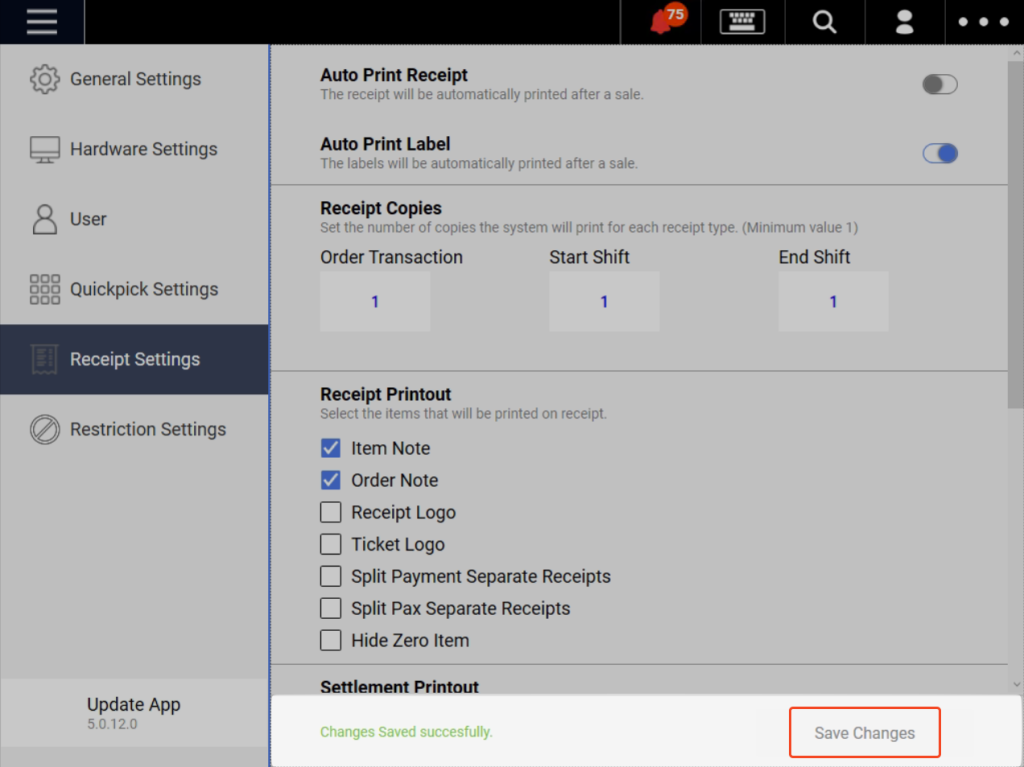Open the hamburger menu
The width and height of the screenshot is (1024, 767).
[x=42, y=22]
